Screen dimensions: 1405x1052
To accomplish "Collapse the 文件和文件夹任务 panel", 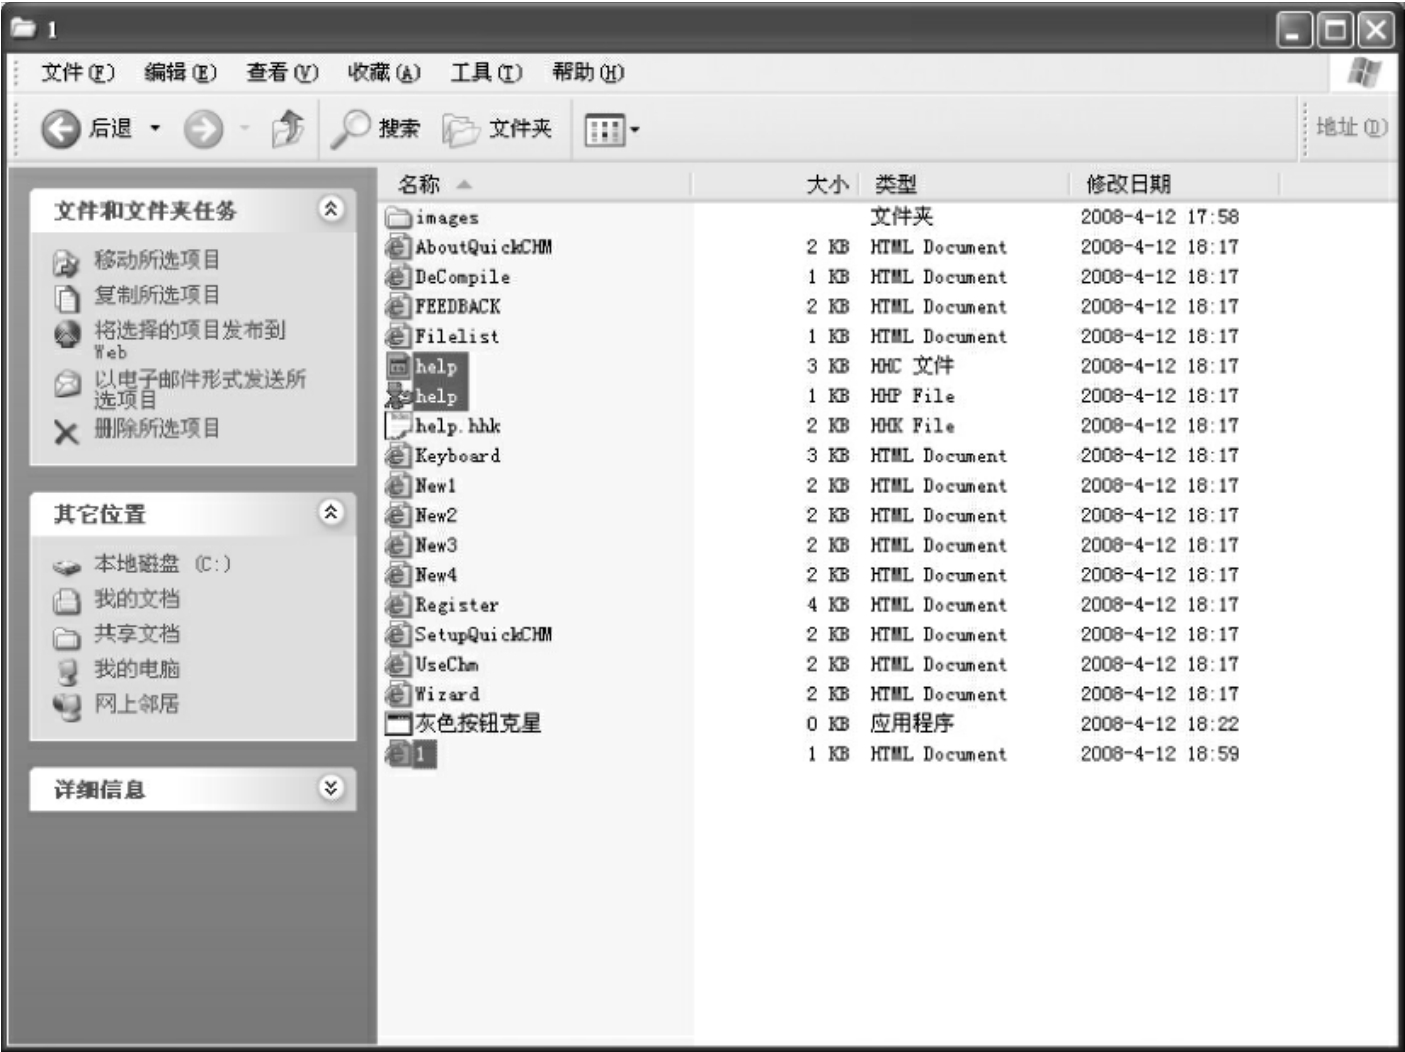I will pyautogui.click(x=331, y=209).
